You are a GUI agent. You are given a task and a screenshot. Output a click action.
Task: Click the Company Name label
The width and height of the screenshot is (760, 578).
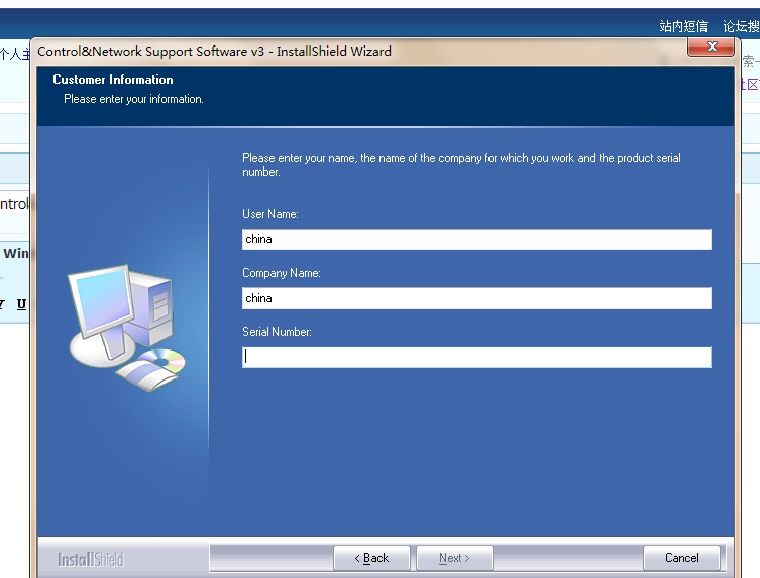point(281,273)
